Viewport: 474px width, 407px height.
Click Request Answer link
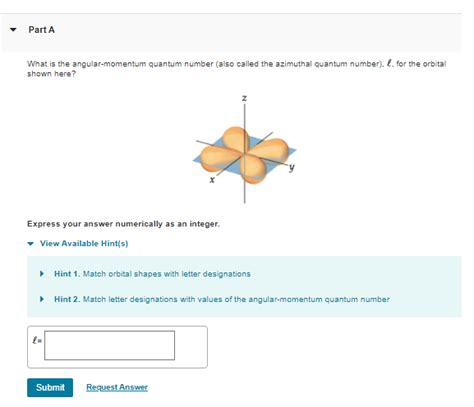click(117, 387)
